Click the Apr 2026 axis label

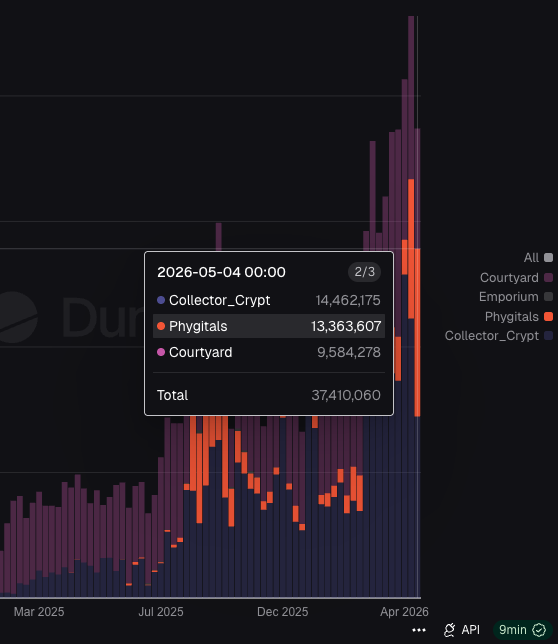(404, 612)
